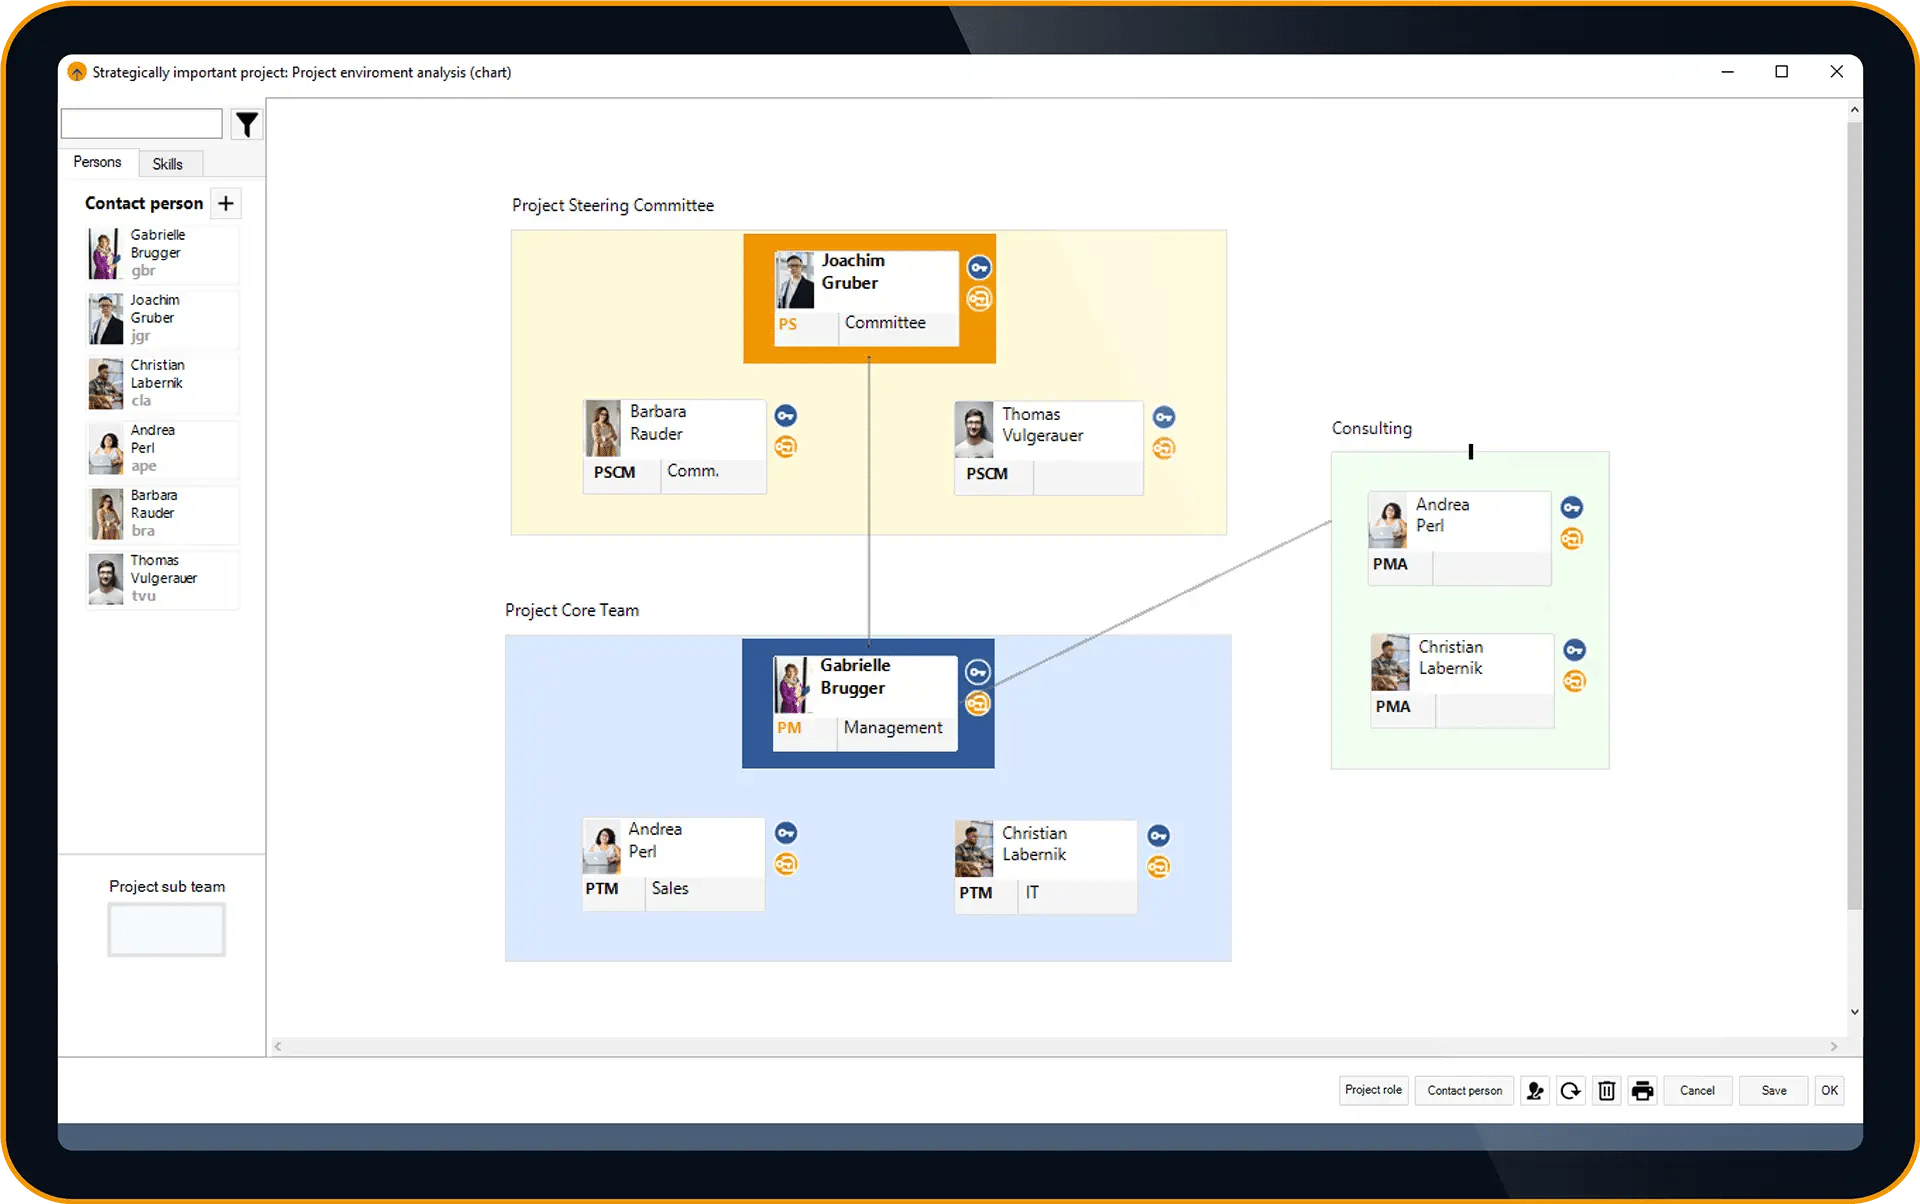Click the blue key icon beside Joachim Gruber
Image resolution: width=1920 pixels, height=1204 pixels.
coord(979,268)
